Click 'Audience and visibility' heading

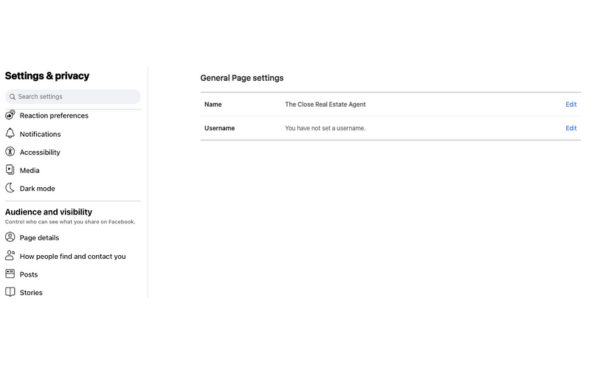[x=49, y=212]
